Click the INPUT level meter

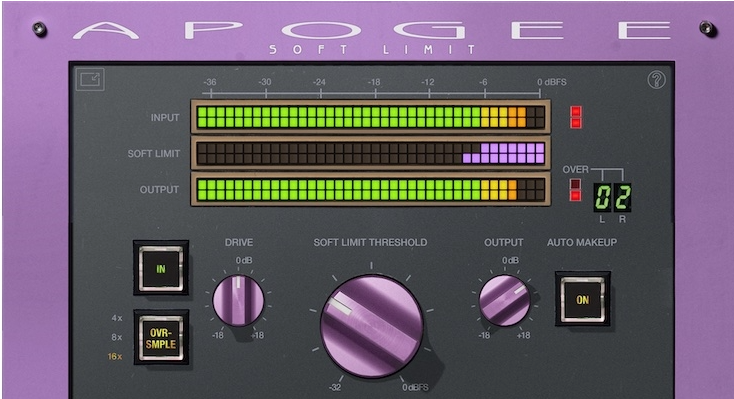pyautogui.click(x=371, y=117)
